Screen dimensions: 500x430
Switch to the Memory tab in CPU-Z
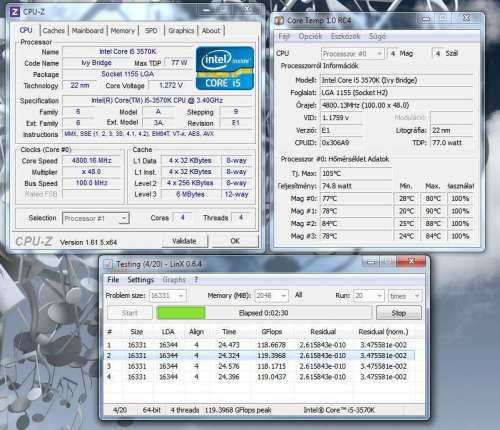click(x=122, y=31)
